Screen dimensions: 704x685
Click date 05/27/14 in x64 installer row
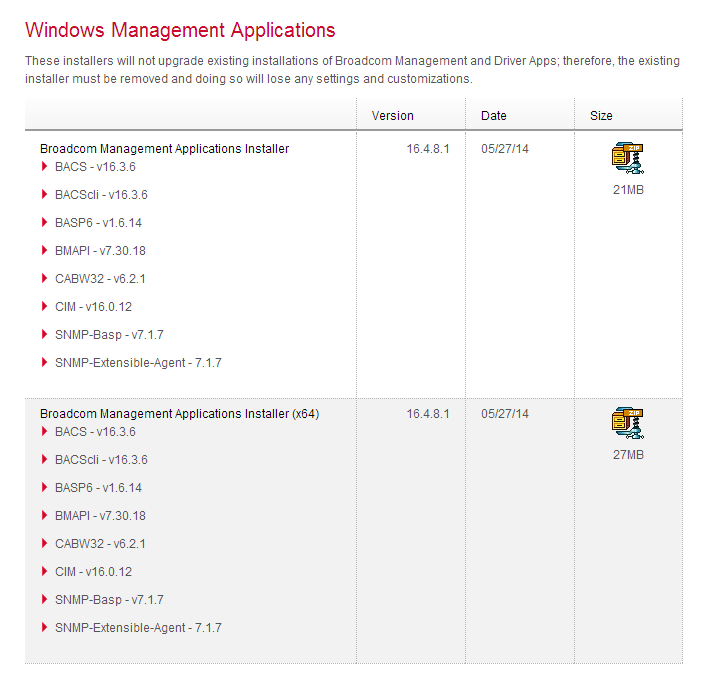(x=505, y=413)
